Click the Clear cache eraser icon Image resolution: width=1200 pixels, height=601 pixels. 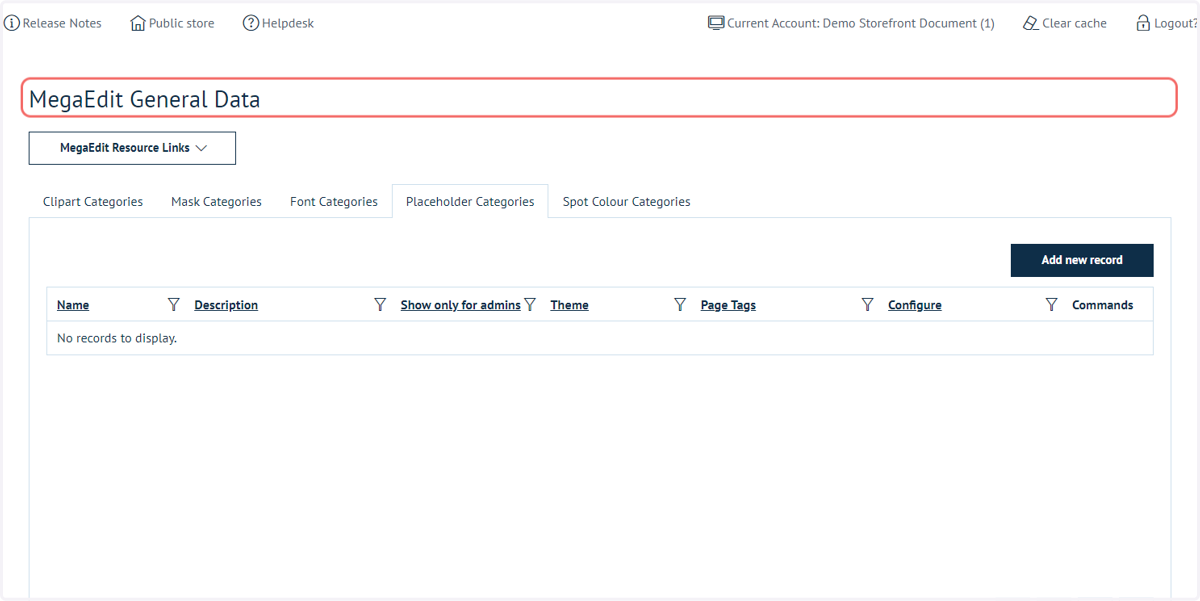pyautogui.click(x=1031, y=23)
